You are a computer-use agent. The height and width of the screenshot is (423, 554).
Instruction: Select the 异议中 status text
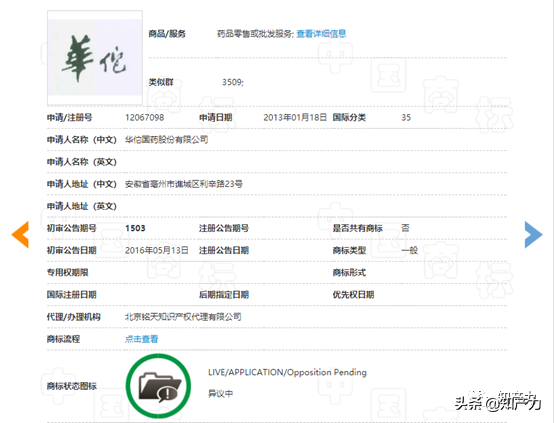[220, 393]
